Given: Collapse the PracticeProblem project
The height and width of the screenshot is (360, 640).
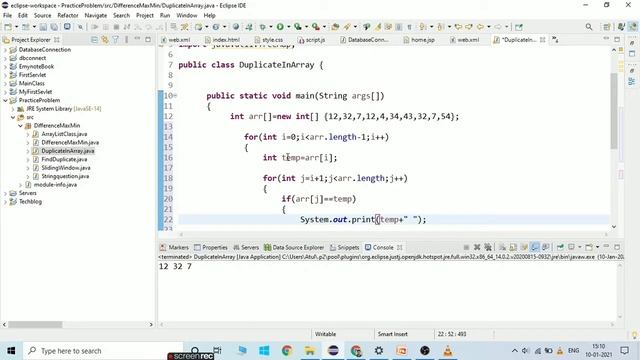Looking at the screenshot, I should tap(5, 100).
